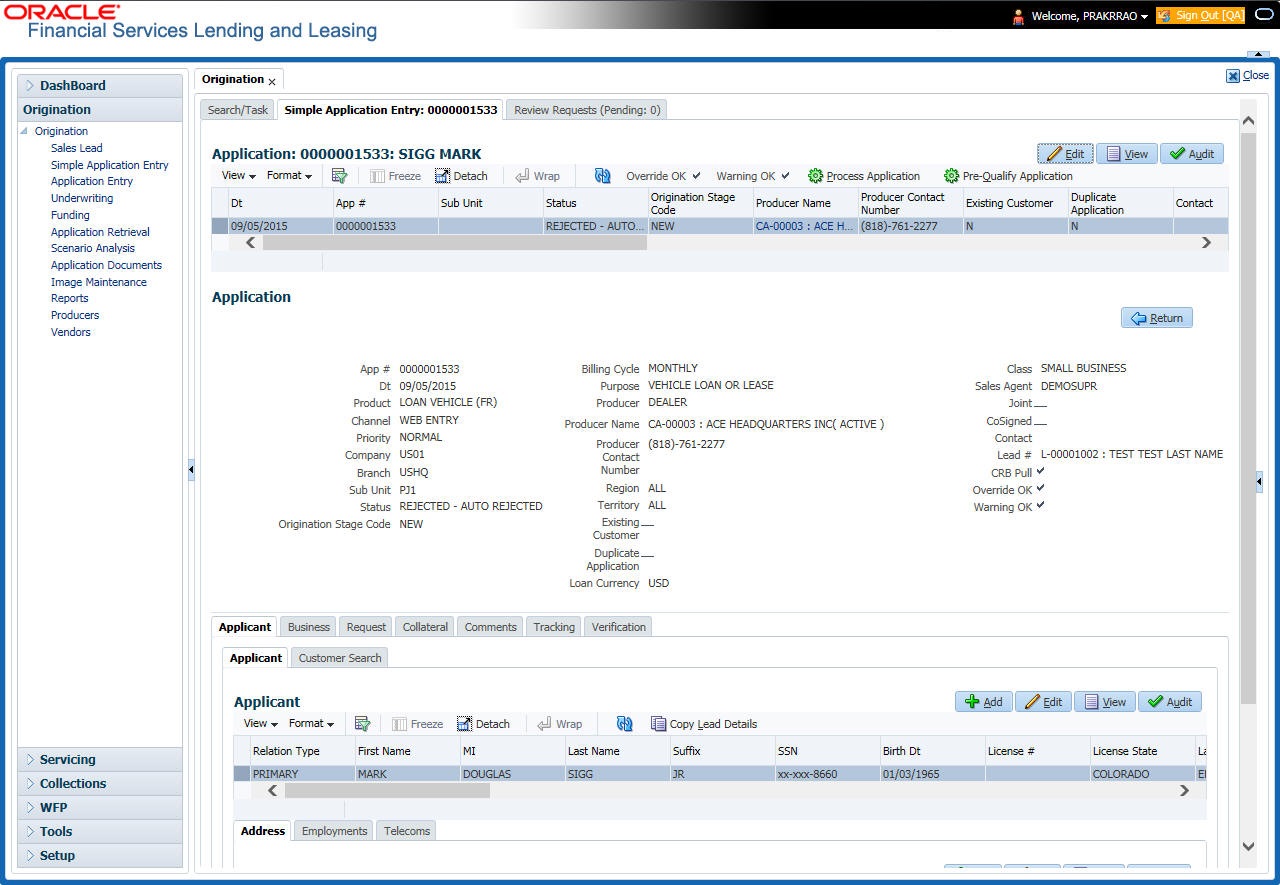Switch to the Business tab

point(309,627)
